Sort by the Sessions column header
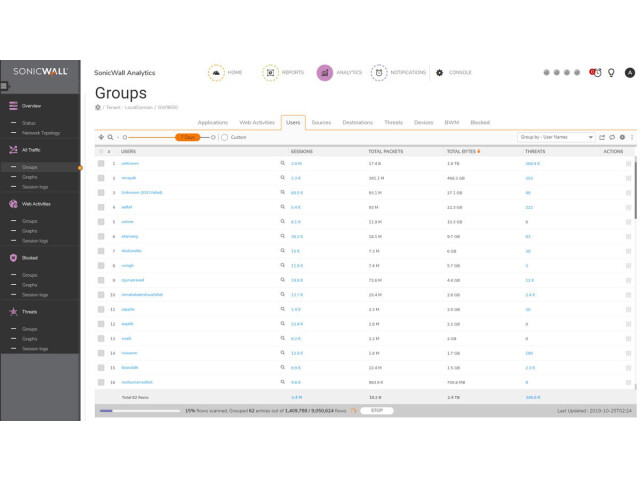The width and height of the screenshot is (640, 480). point(302,151)
